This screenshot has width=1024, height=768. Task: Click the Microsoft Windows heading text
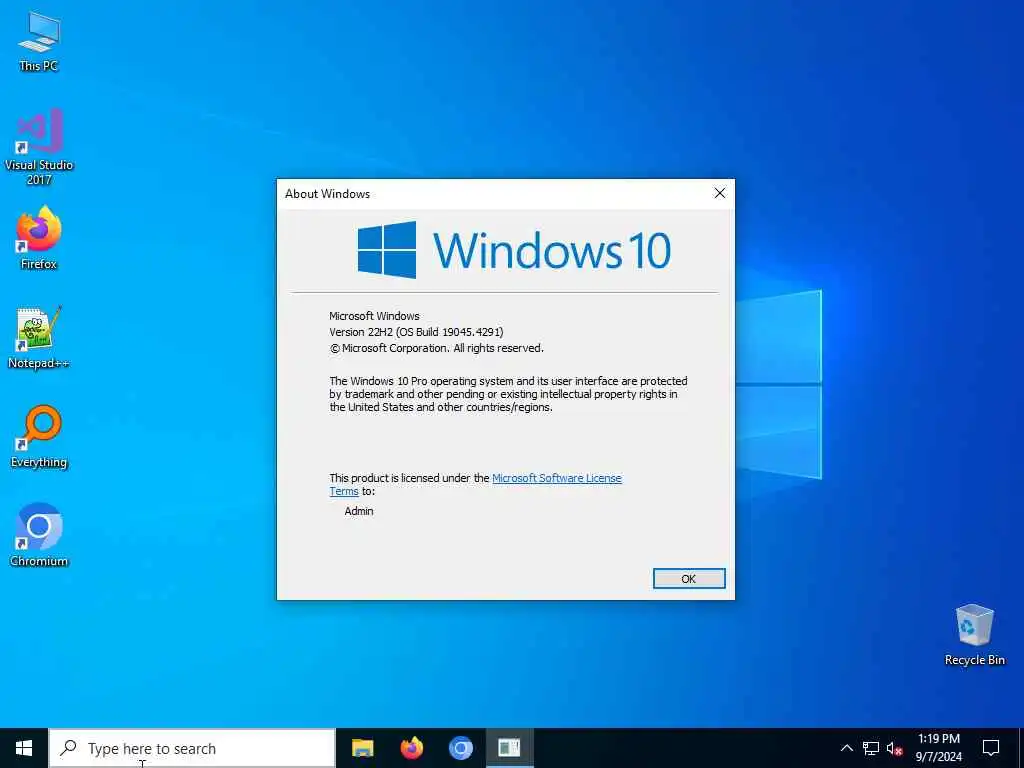(x=374, y=315)
